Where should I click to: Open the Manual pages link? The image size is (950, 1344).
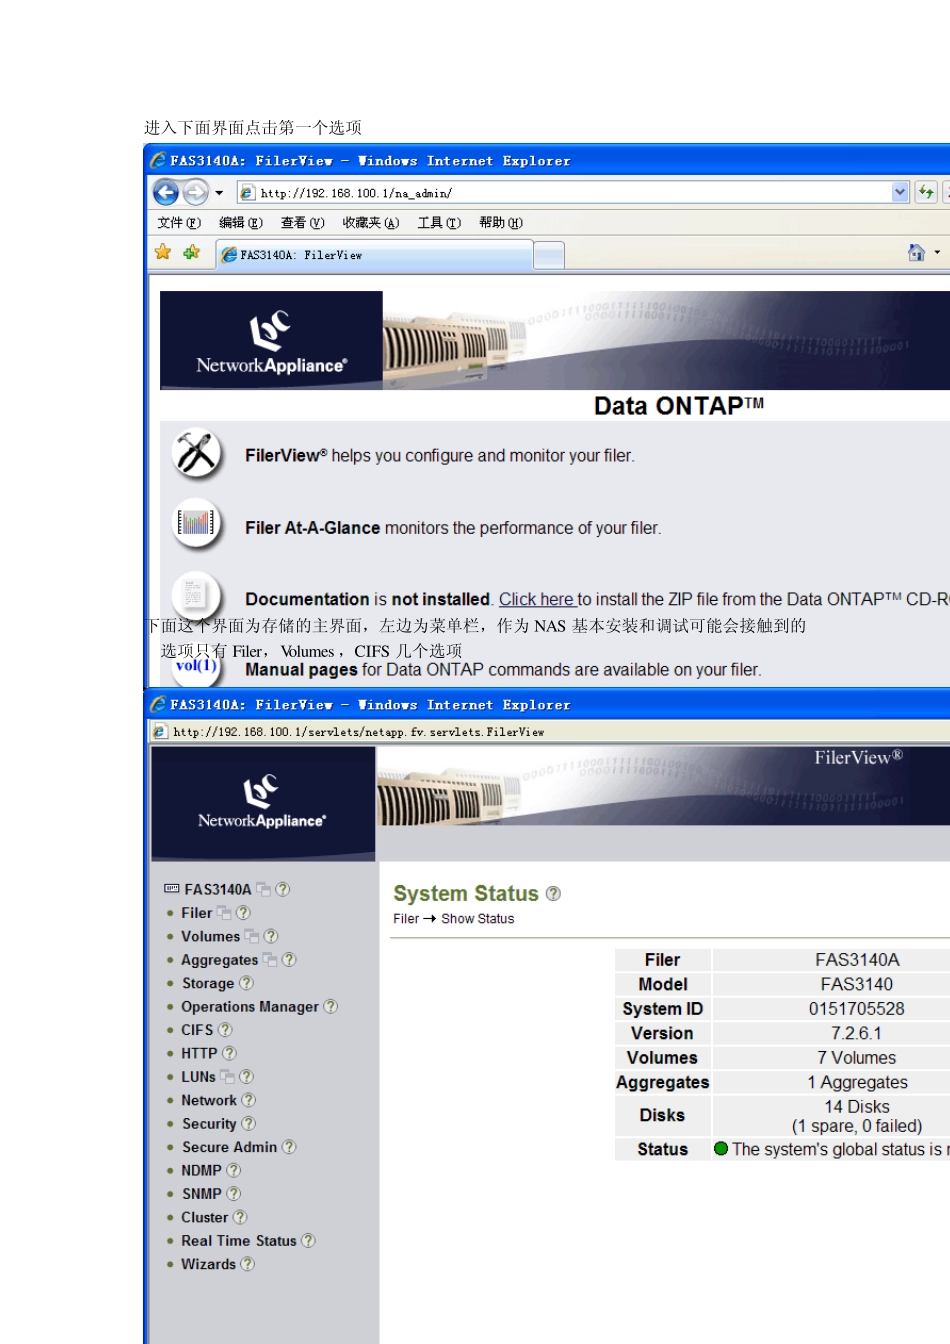pos(301,670)
